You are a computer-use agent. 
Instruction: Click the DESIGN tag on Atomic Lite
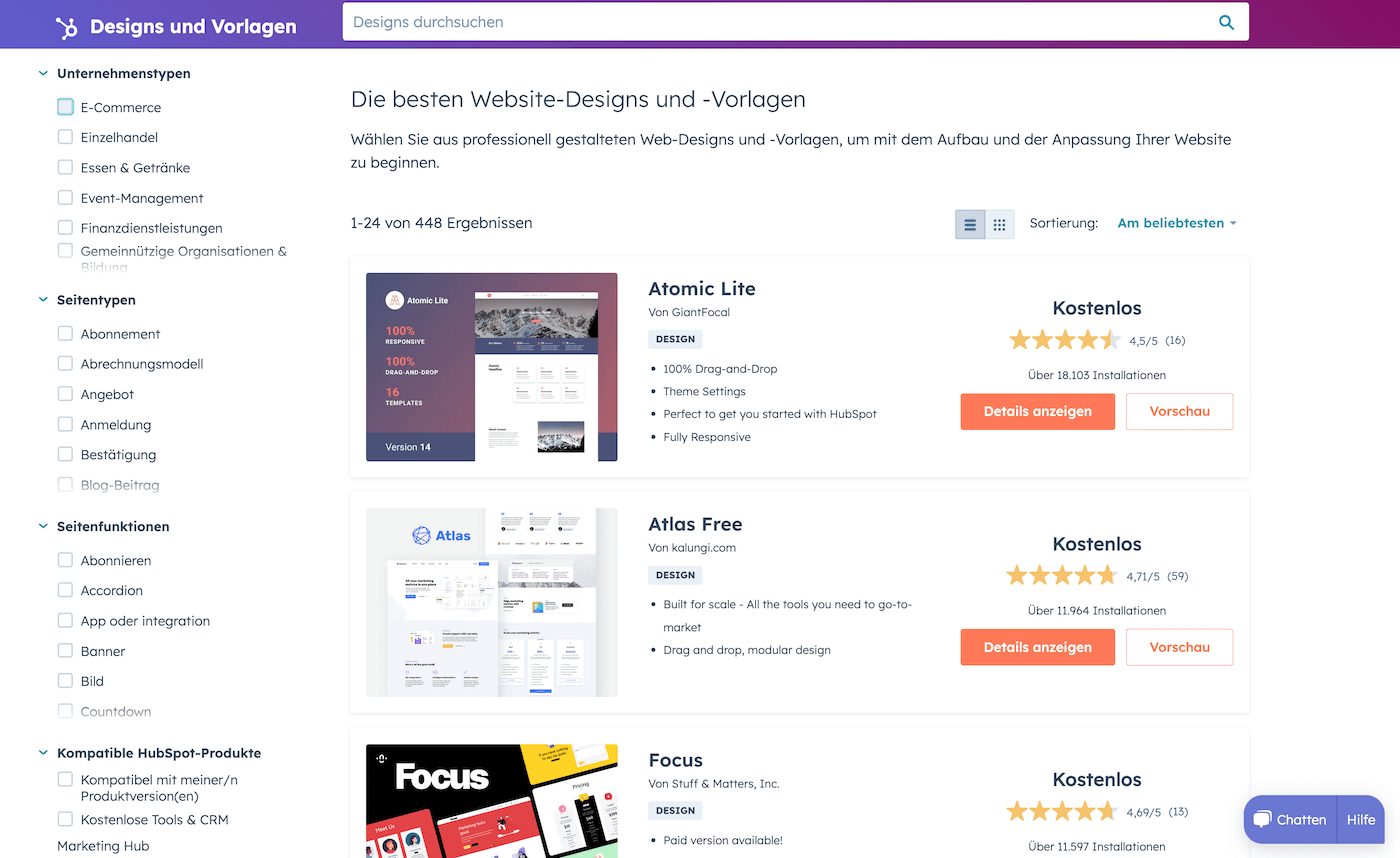click(675, 339)
